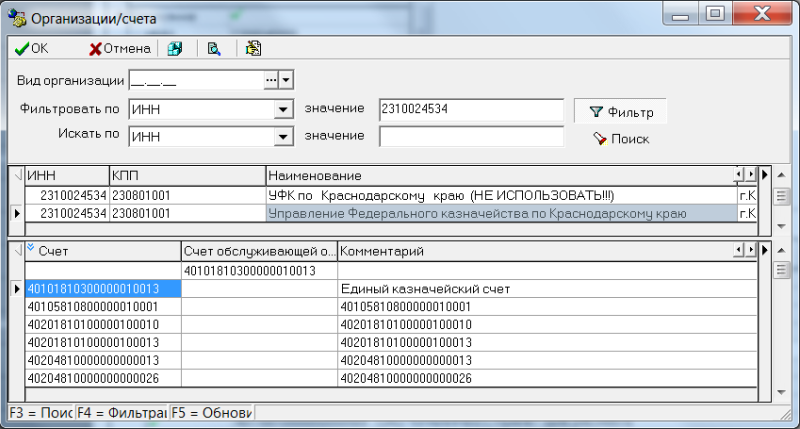This screenshot has height=429, width=800.
Task: Click accounts grid top-left corner selector
Action: click(17, 251)
